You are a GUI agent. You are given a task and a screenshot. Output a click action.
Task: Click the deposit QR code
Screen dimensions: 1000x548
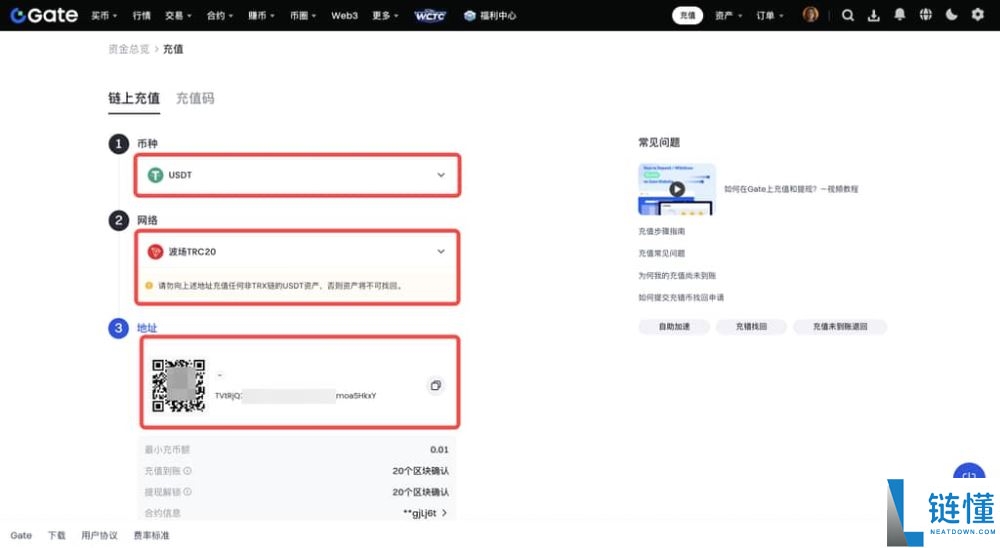(x=179, y=385)
